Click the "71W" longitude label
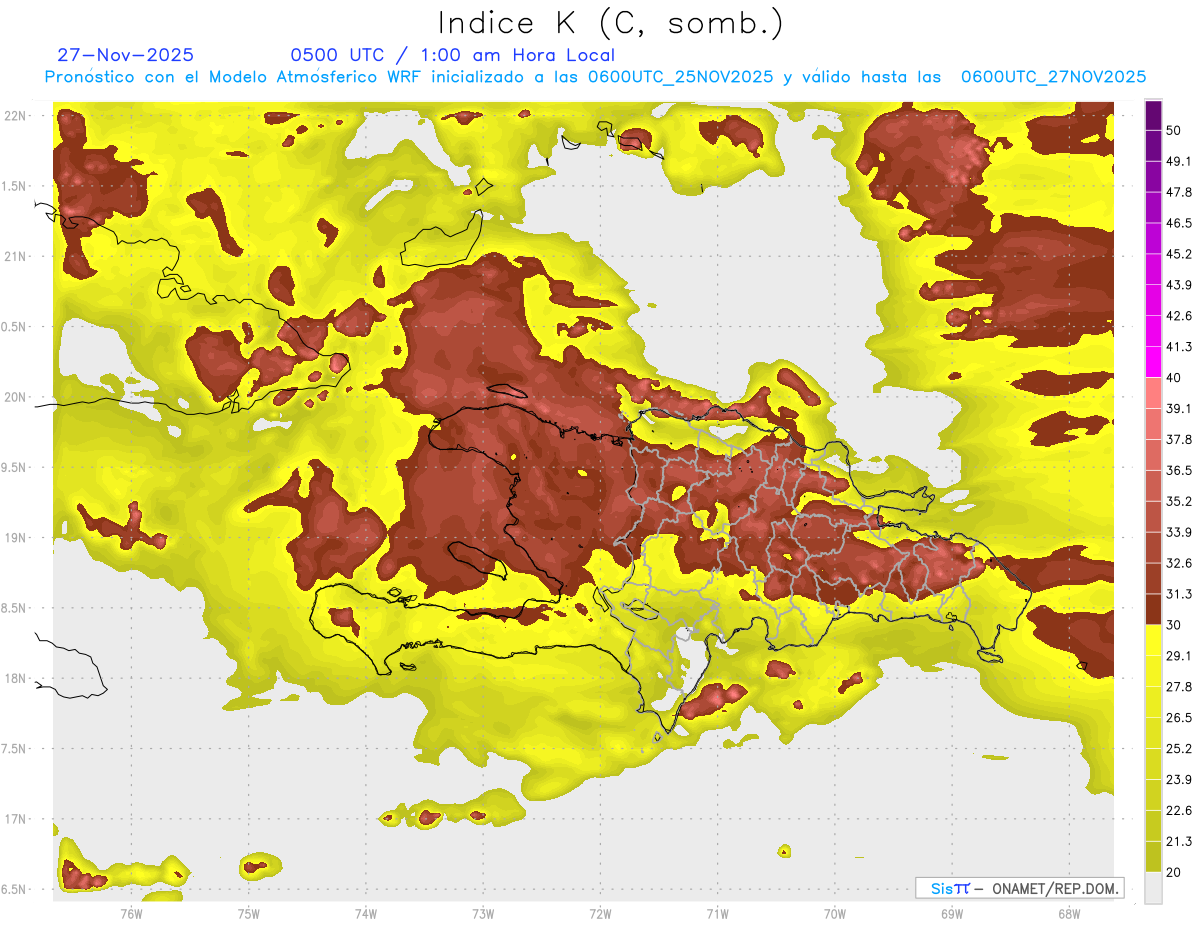The width and height of the screenshot is (1200, 927). [x=717, y=913]
